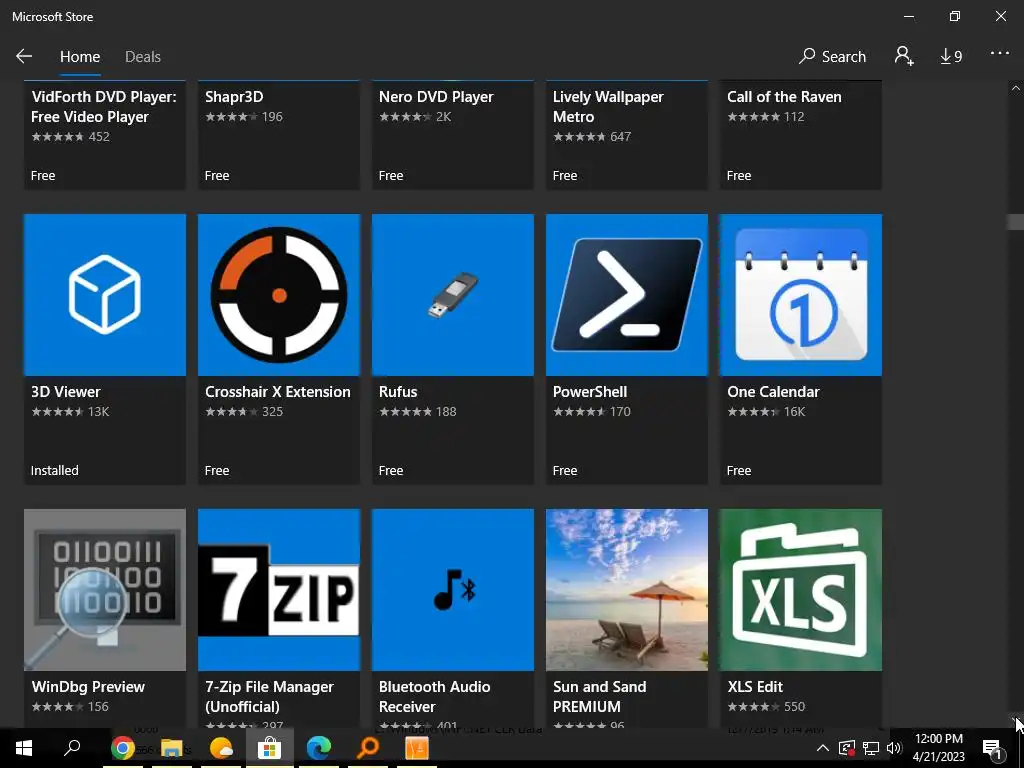Open the Deals tab

(142, 57)
